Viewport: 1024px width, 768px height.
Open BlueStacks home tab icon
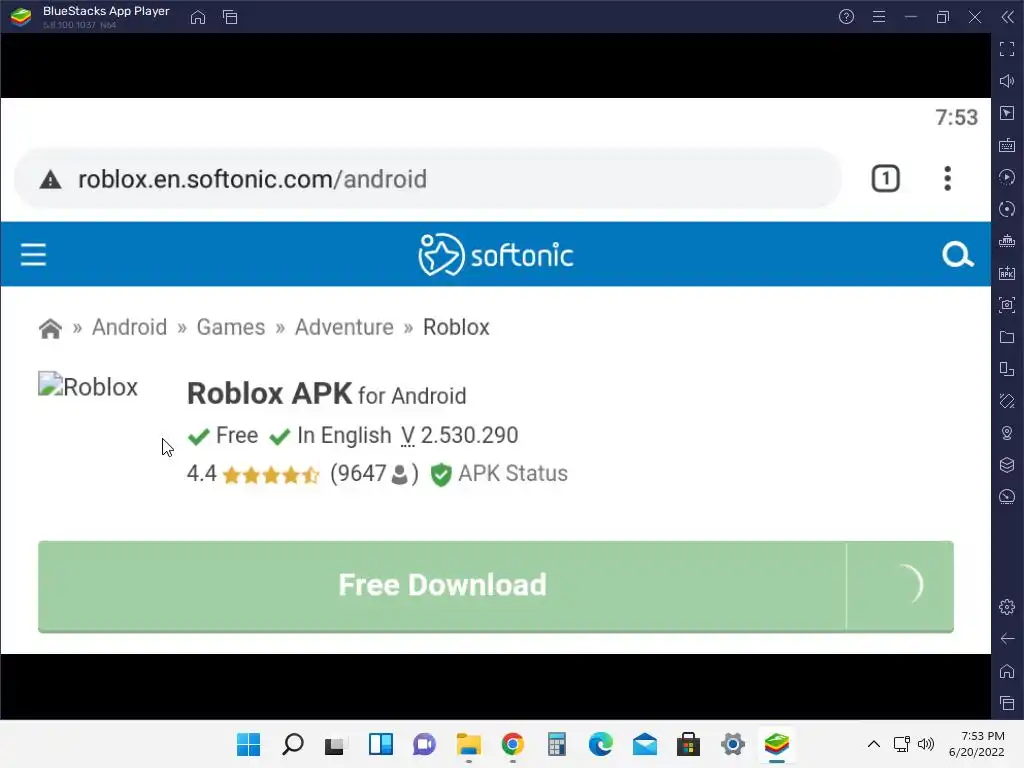tap(198, 17)
